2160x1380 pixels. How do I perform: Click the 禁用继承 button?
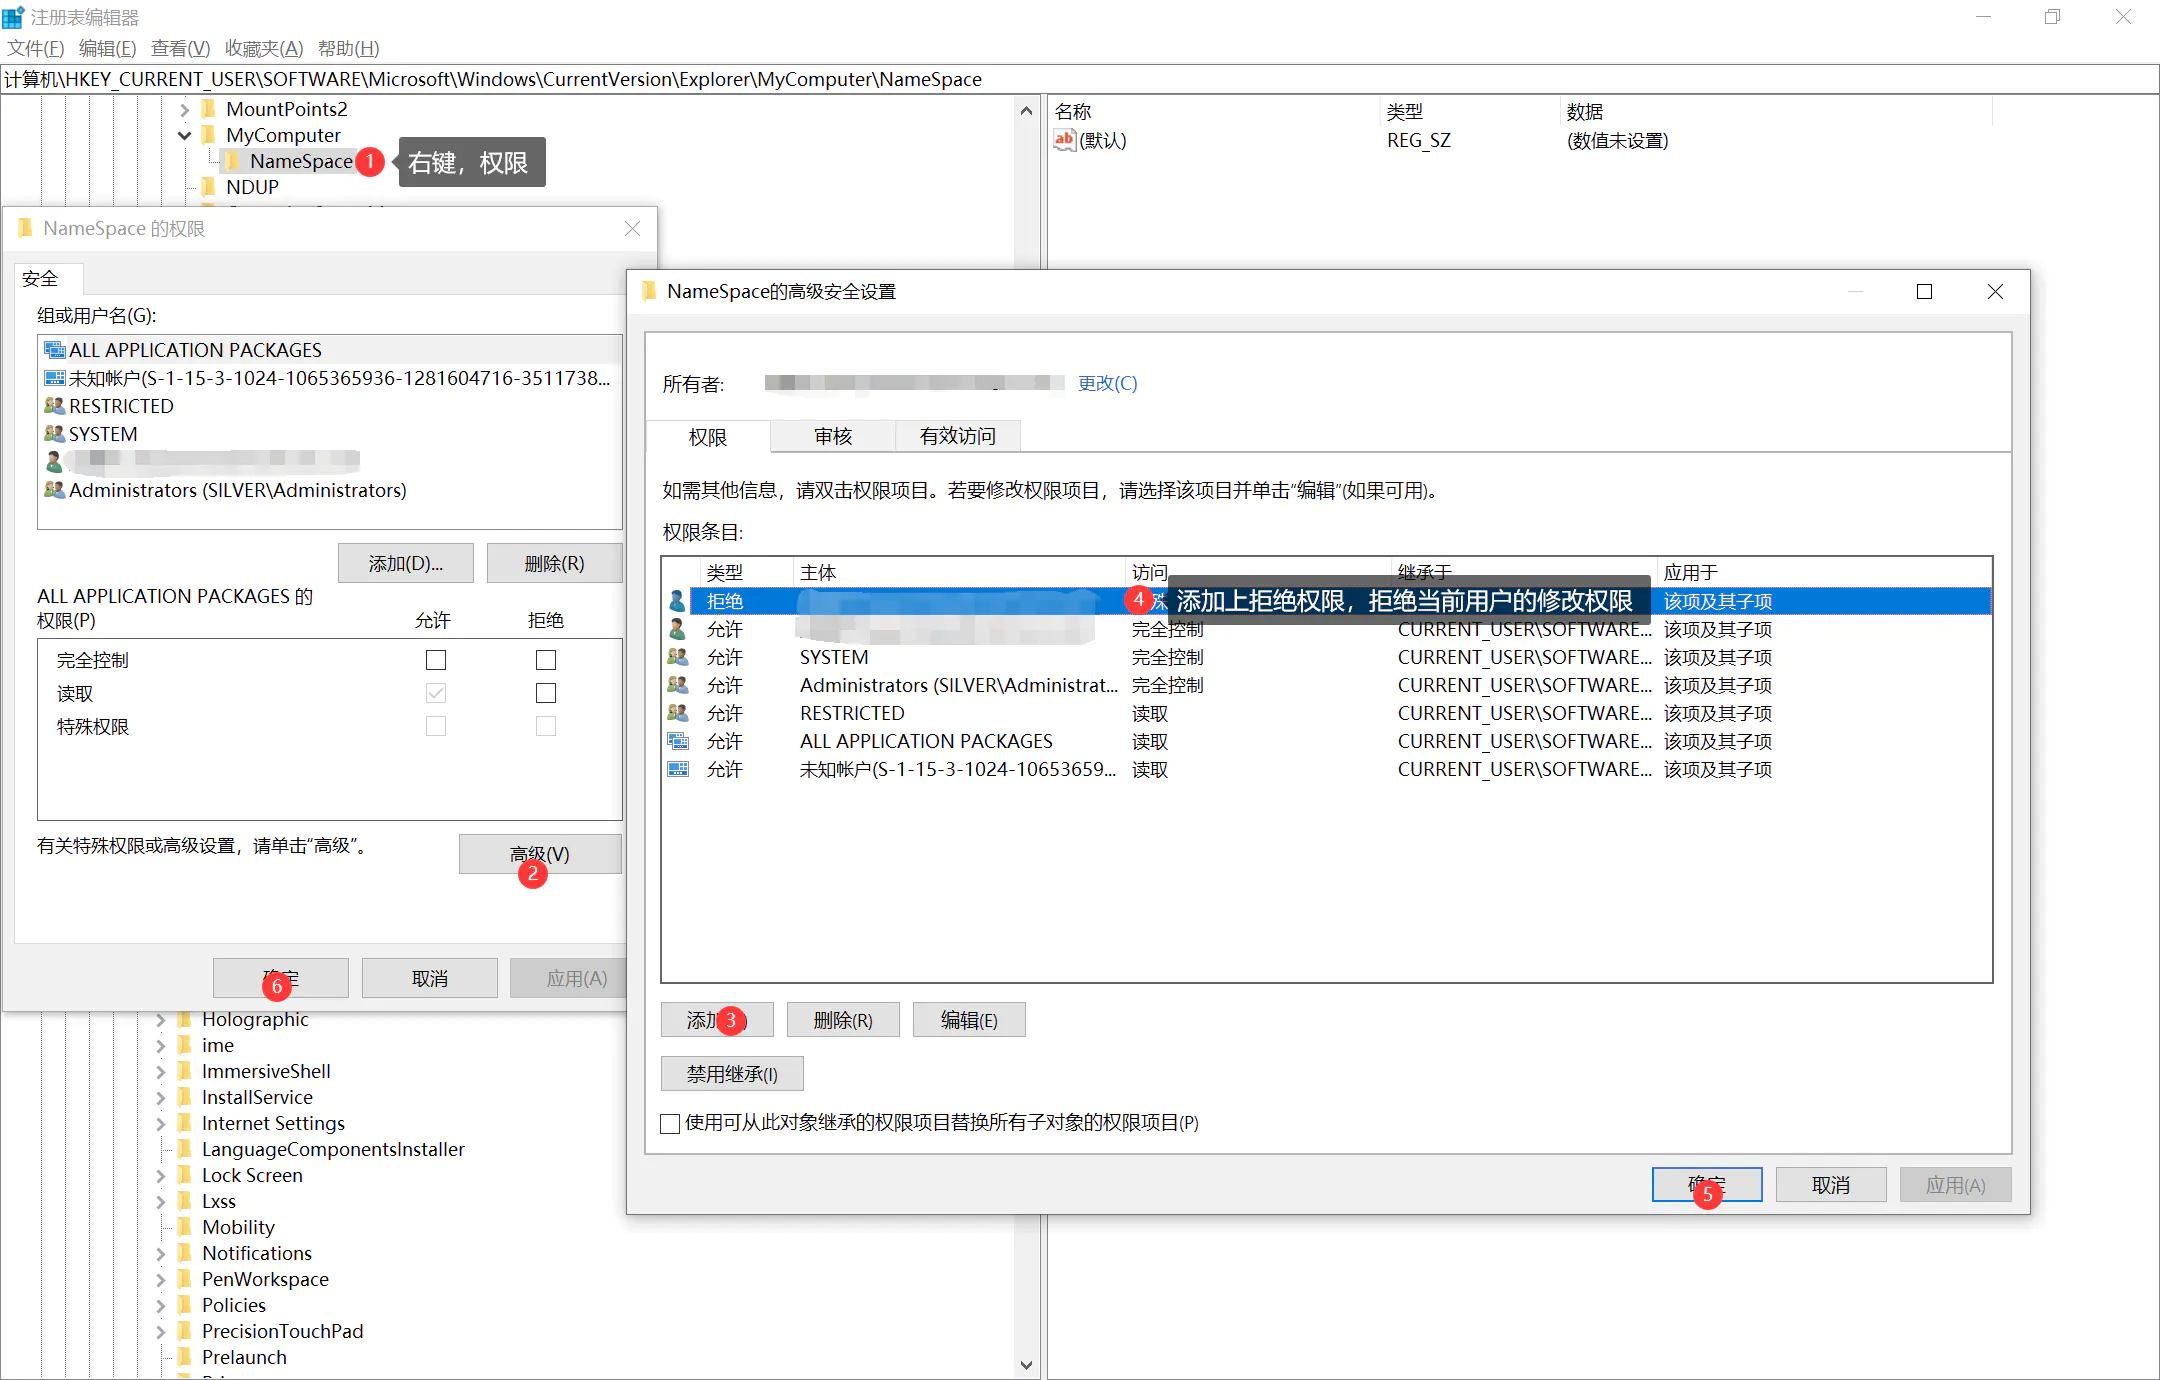point(731,1074)
